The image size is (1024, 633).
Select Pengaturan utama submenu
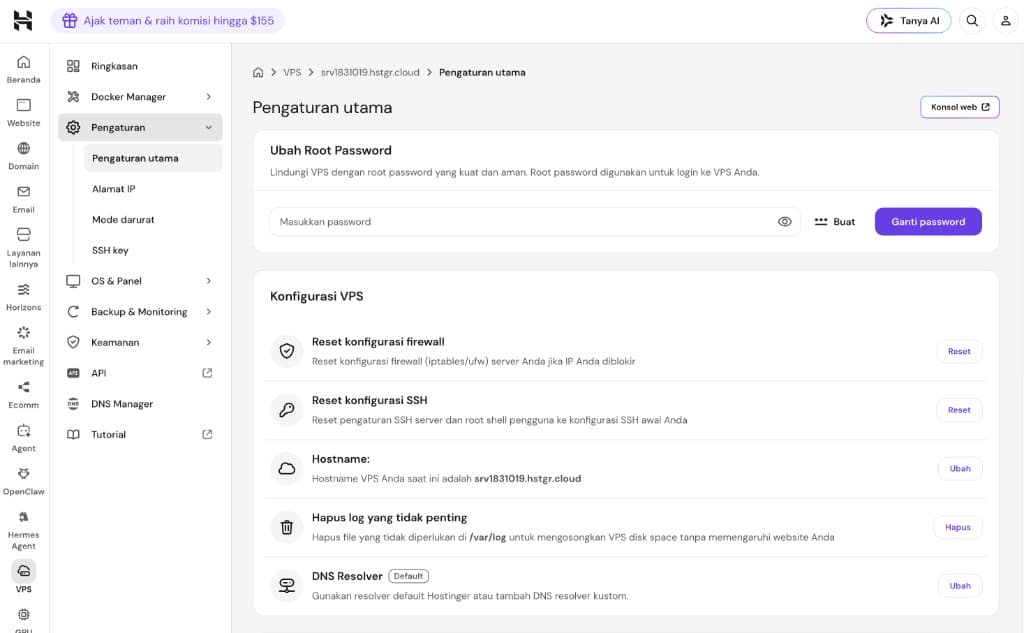(153, 158)
